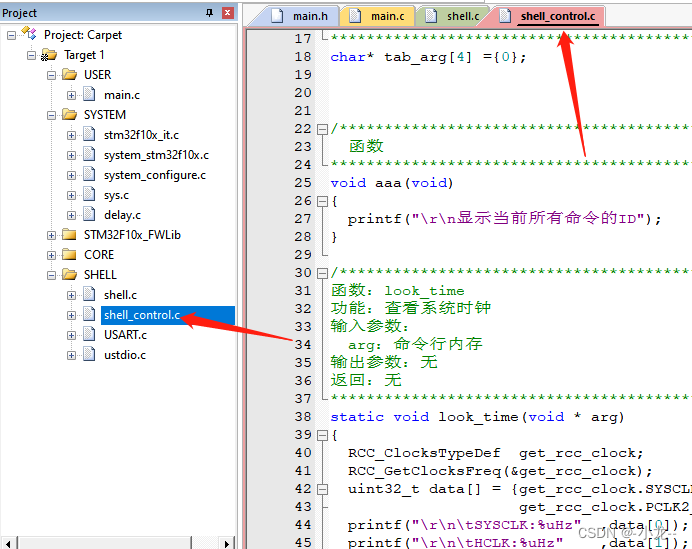Image resolution: width=692 pixels, height=549 pixels.
Task: Collapse the SYSTEM folder
Action: coord(51,115)
